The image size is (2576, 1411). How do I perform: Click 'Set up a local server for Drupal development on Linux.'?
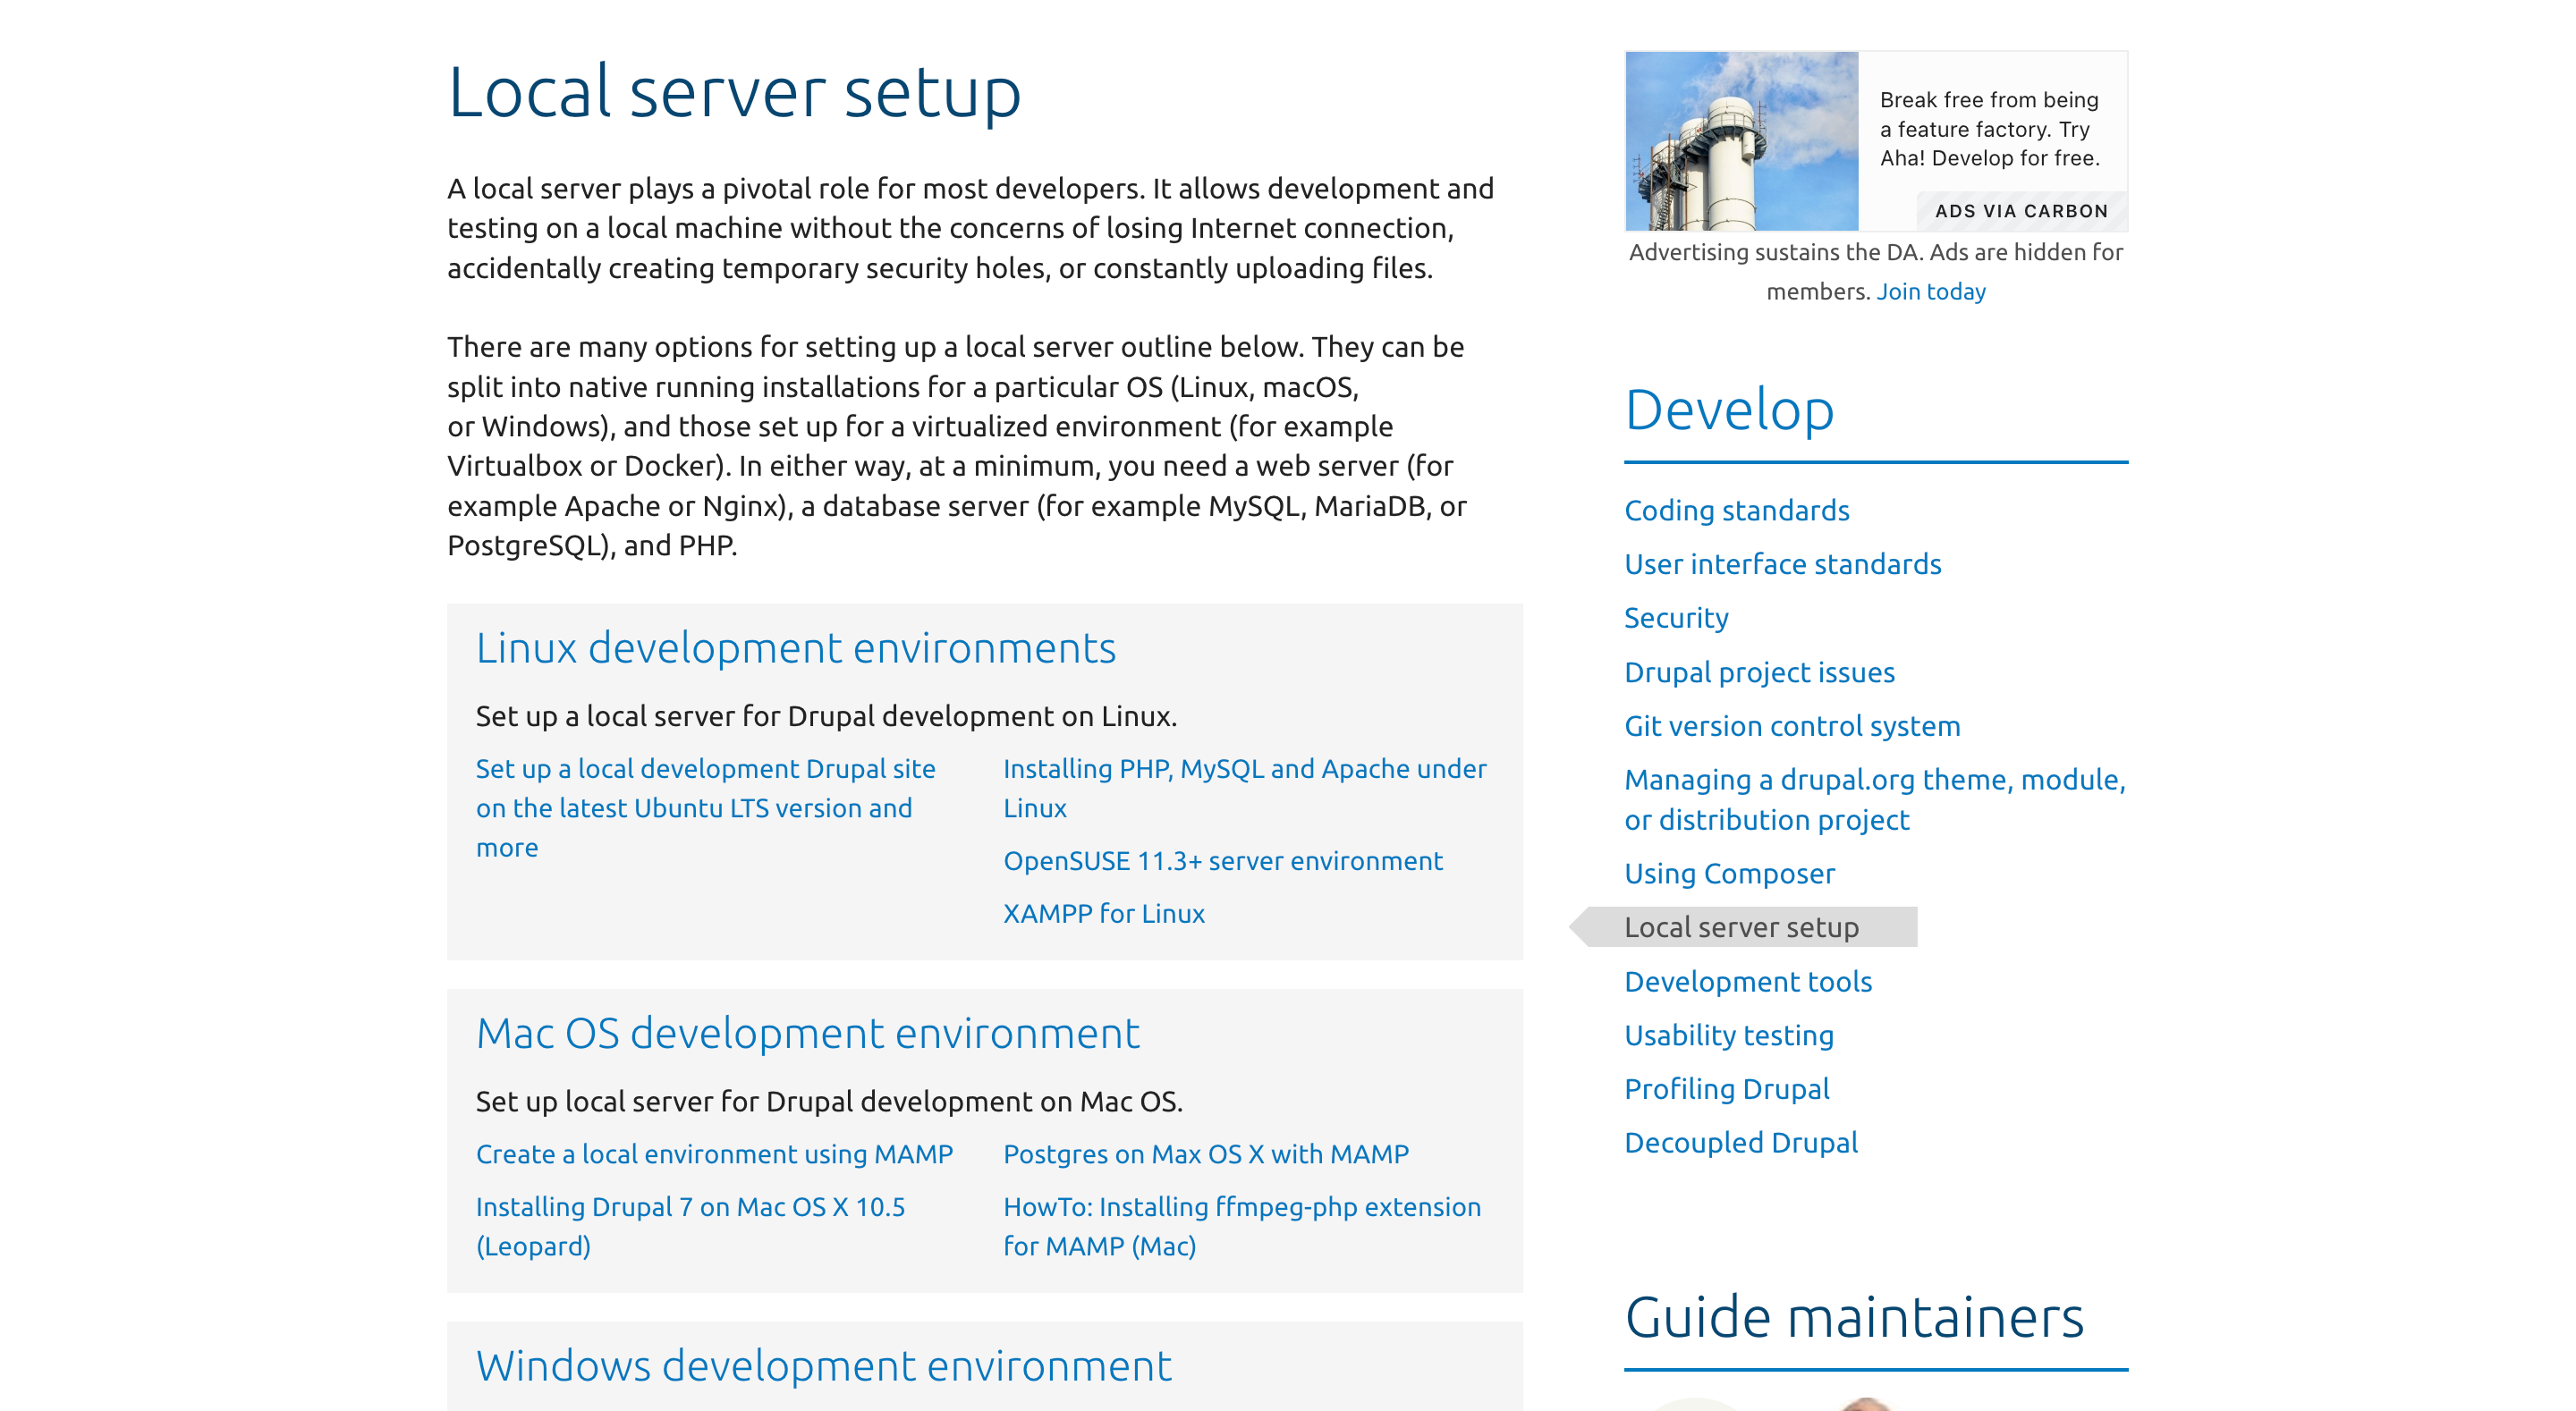tap(826, 716)
